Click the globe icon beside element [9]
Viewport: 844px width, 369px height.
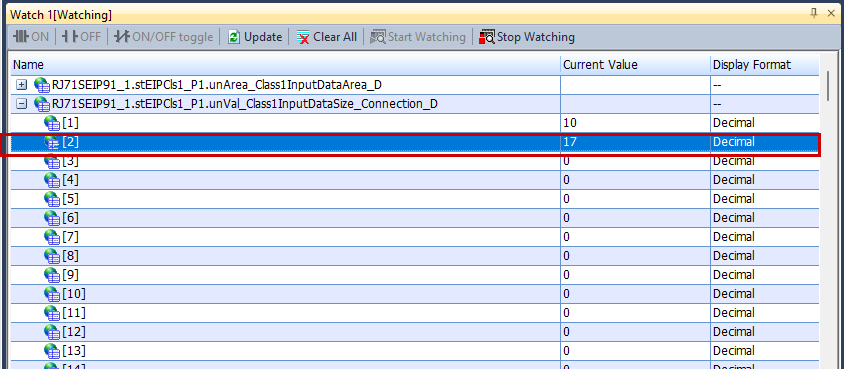click(52, 275)
